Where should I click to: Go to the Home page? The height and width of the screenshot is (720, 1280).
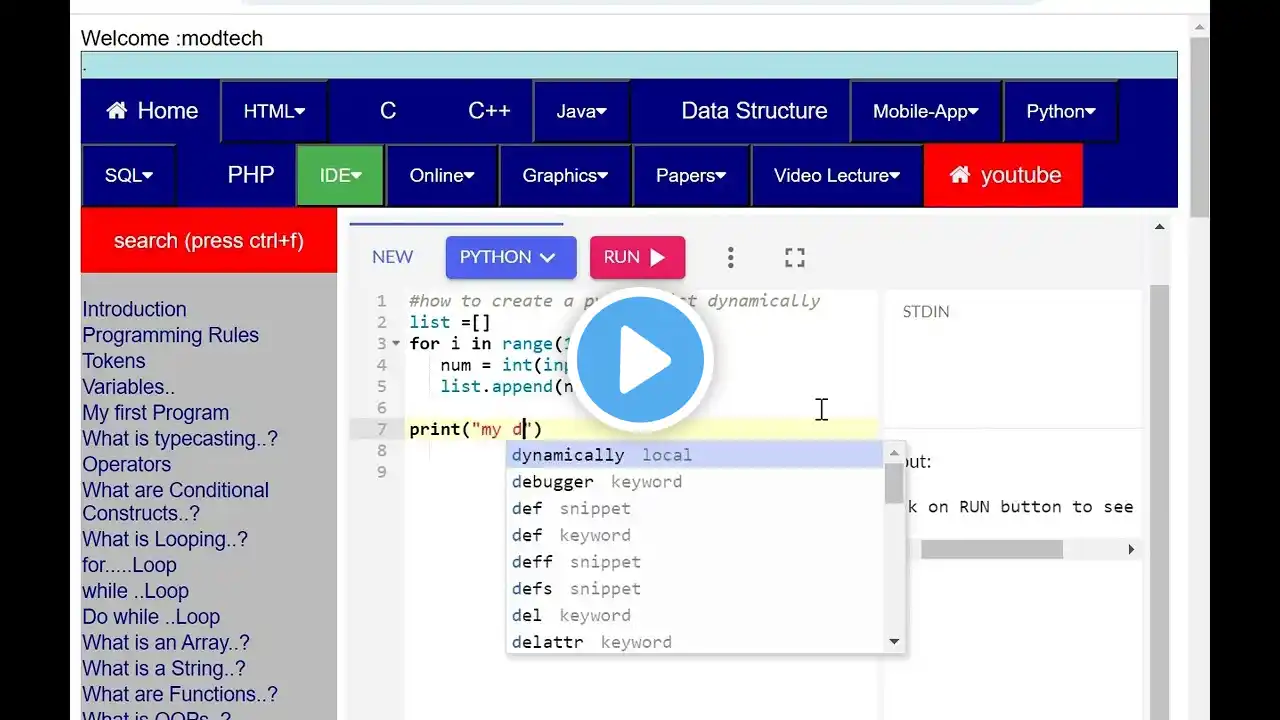(152, 111)
